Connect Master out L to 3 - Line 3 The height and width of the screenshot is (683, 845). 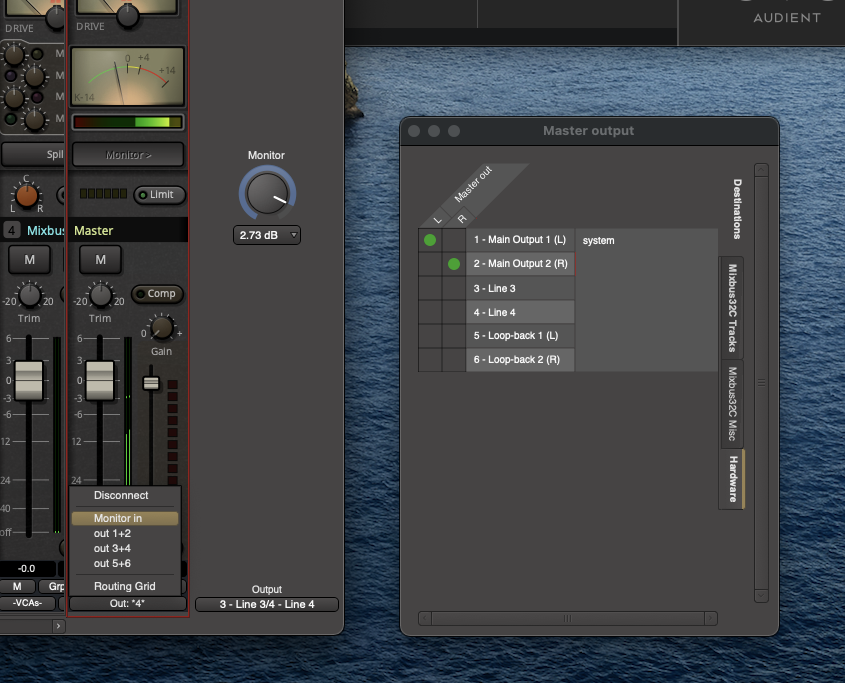430,288
